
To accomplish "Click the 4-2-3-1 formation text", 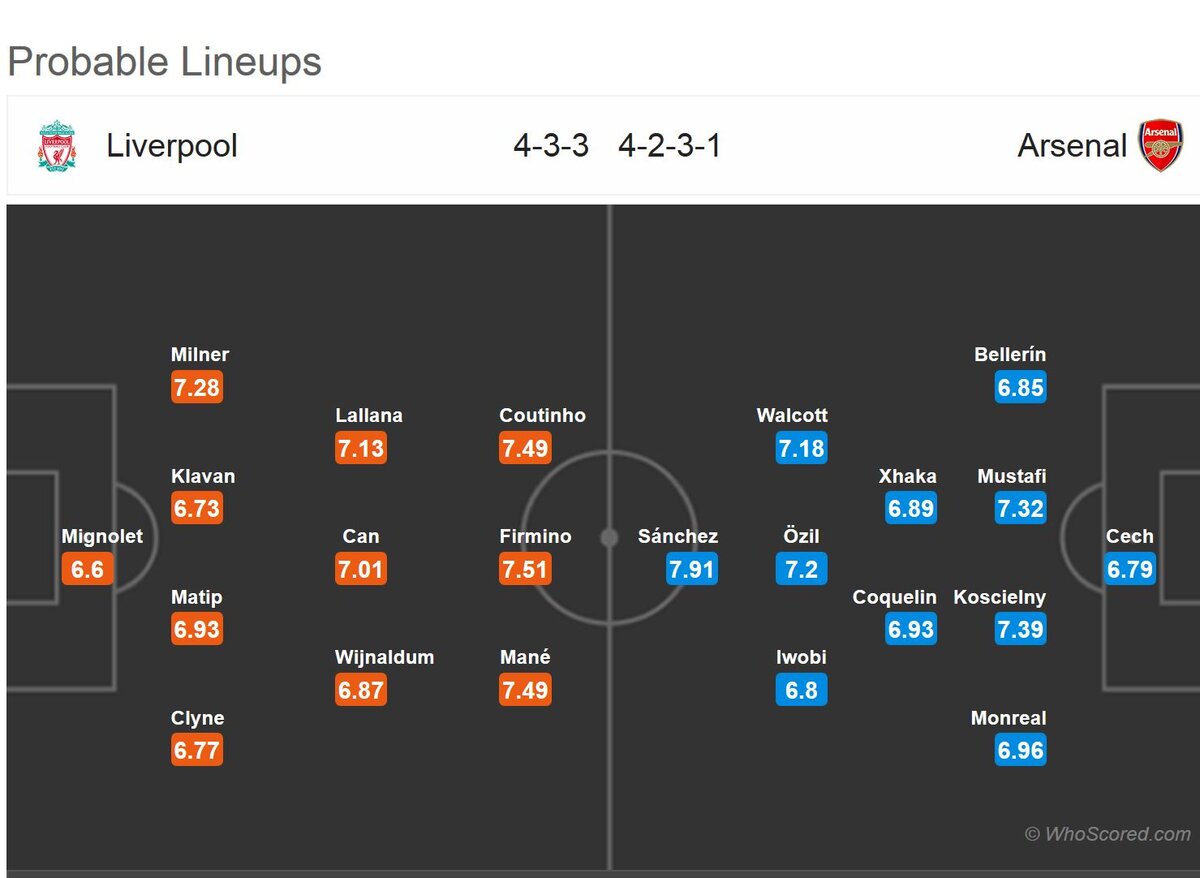I will 669,146.
